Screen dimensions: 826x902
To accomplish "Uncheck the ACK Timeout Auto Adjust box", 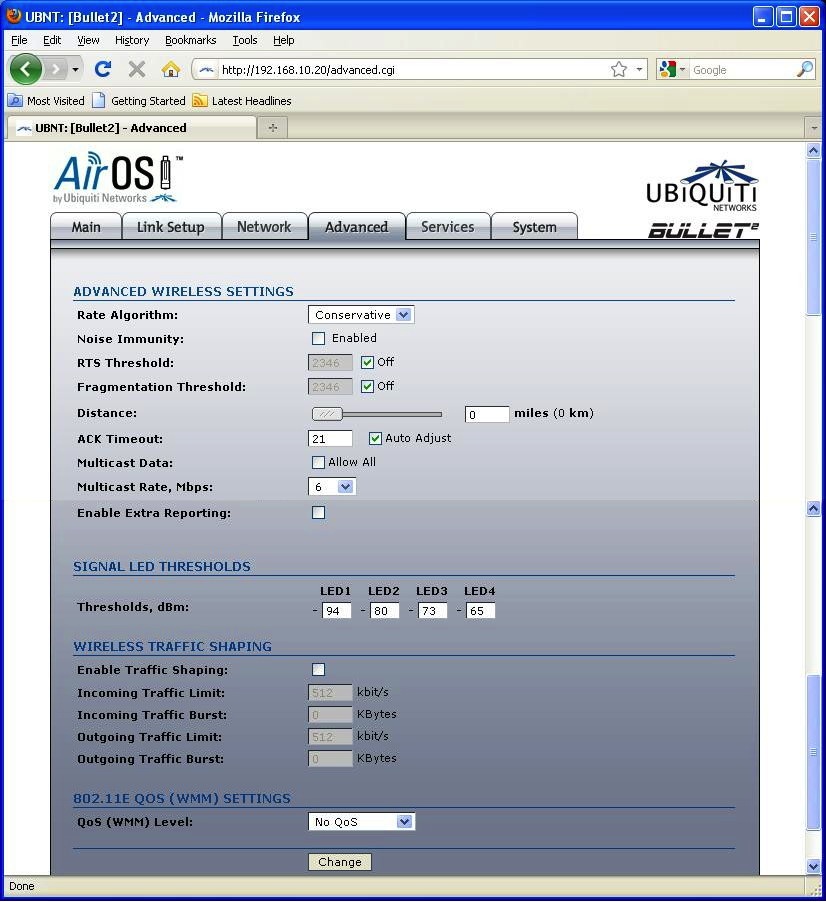I will [x=376, y=438].
